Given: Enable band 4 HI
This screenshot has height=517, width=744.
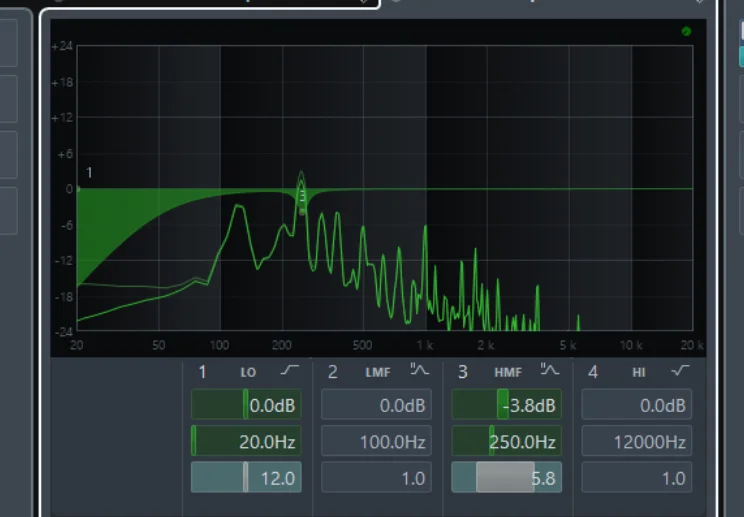Looking at the screenshot, I should click(x=593, y=372).
